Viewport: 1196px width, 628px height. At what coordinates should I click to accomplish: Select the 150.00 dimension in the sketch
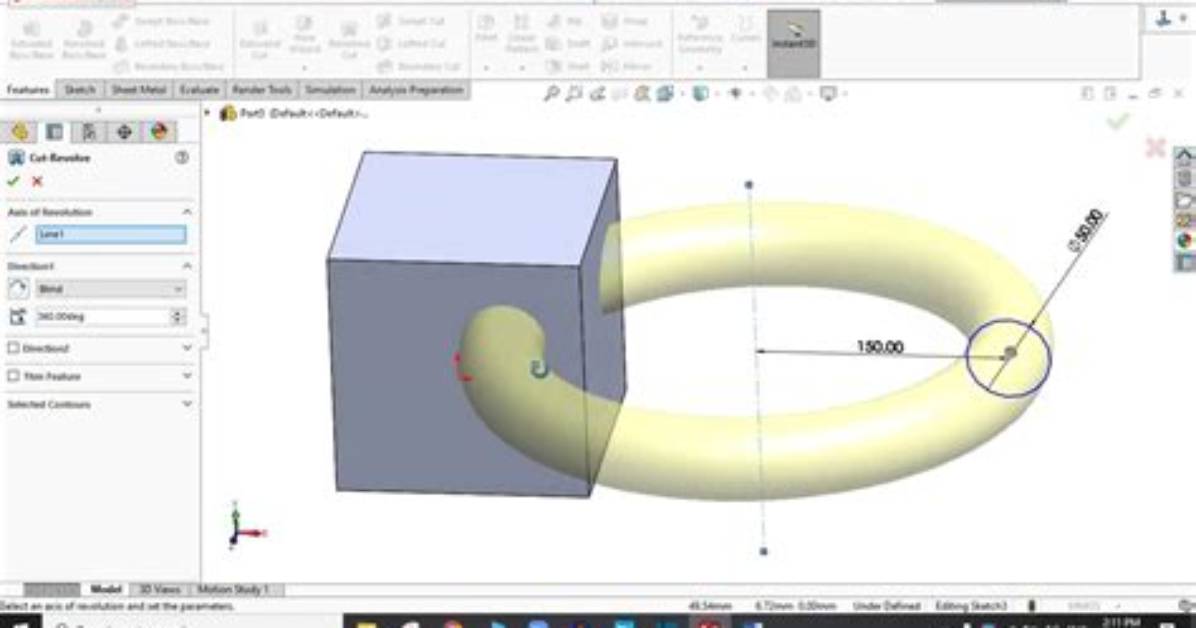click(879, 346)
